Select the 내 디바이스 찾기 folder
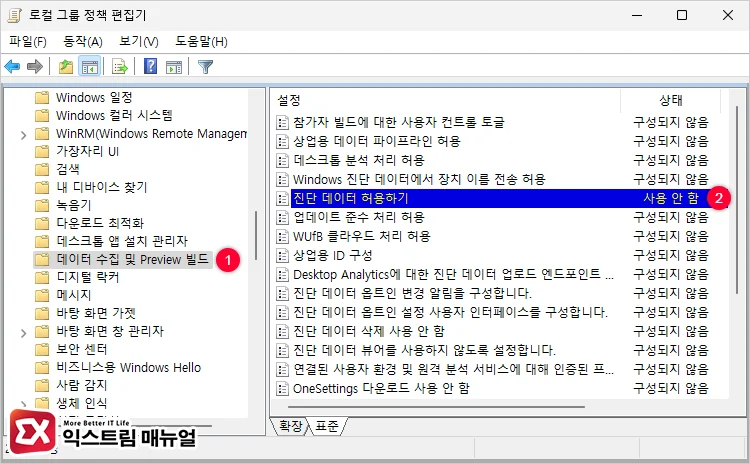750x464 pixels. pyautogui.click(x=101, y=187)
